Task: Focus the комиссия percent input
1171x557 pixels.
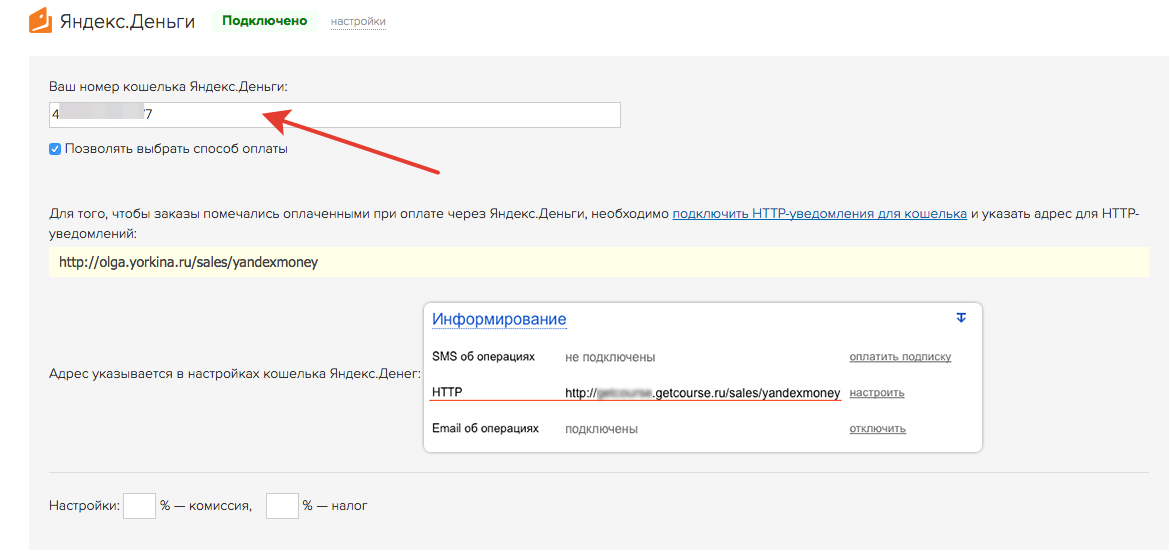Action: (140, 505)
